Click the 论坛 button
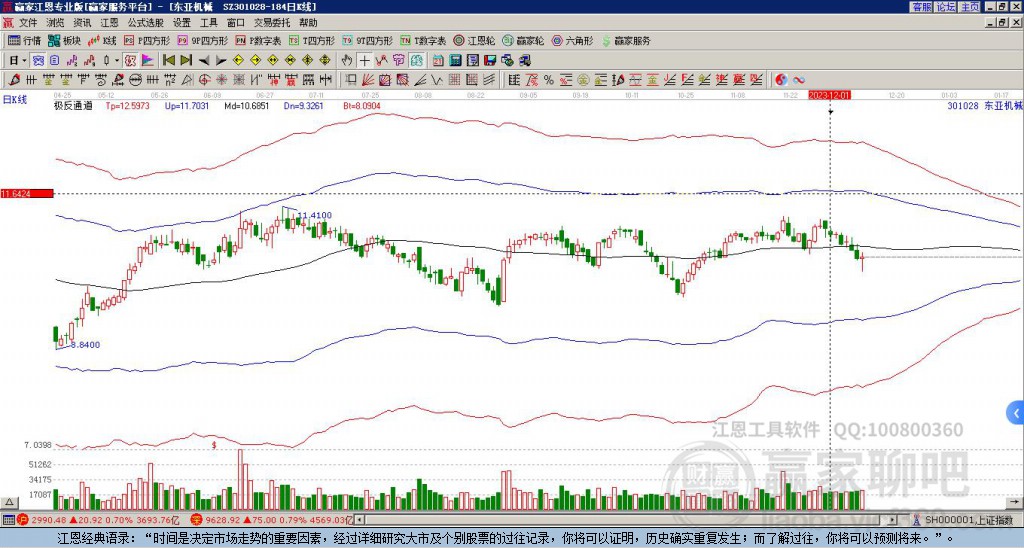1024x548 pixels. point(946,6)
